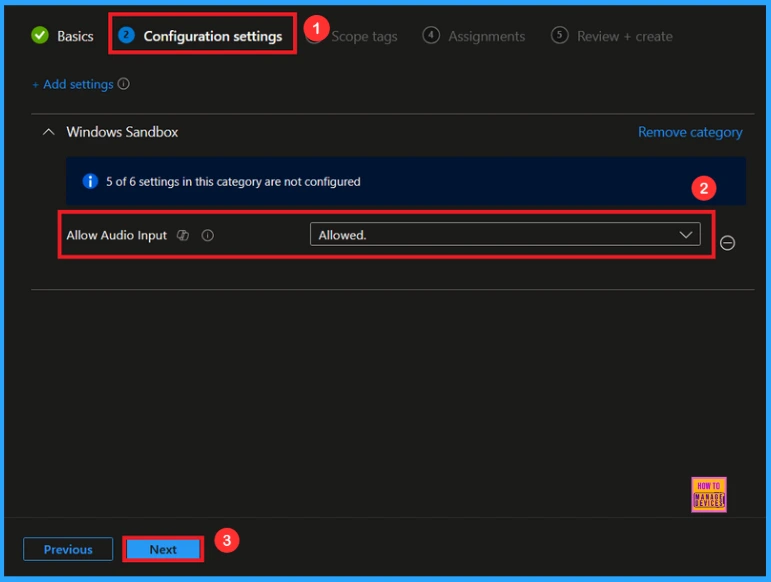
Task: Click the Remove category link
Action: coord(690,132)
